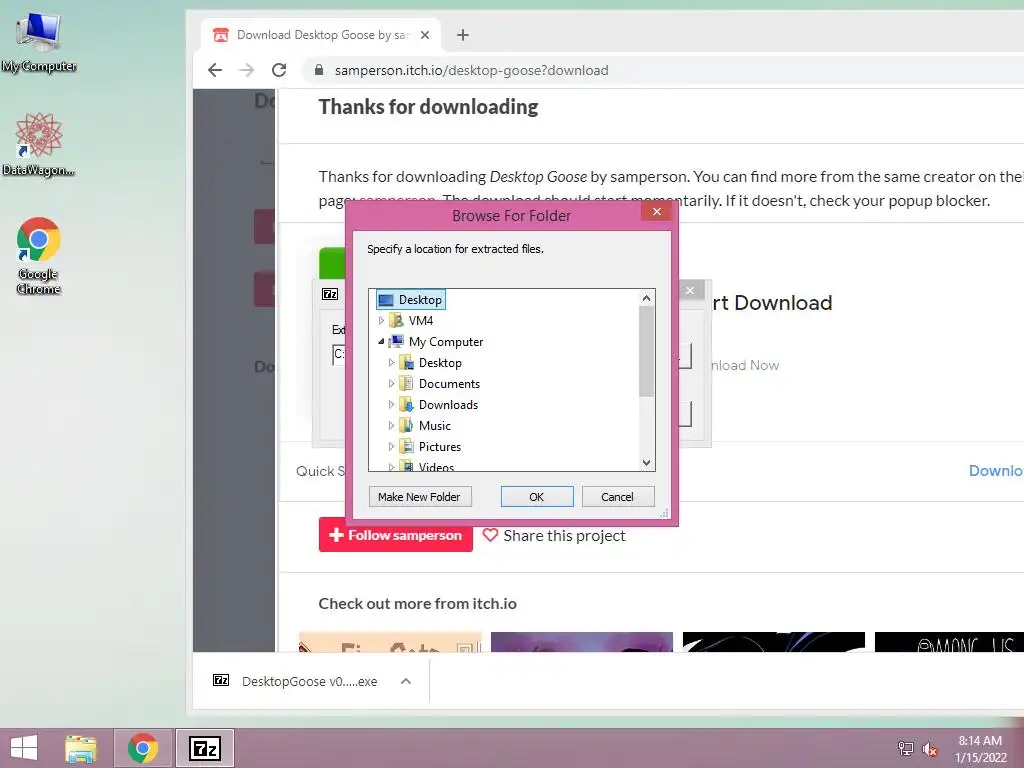This screenshot has height=768, width=1024.
Task: Switch to 7-Zip in the taskbar
Action: pyautogui.click(x=204, y=748)
